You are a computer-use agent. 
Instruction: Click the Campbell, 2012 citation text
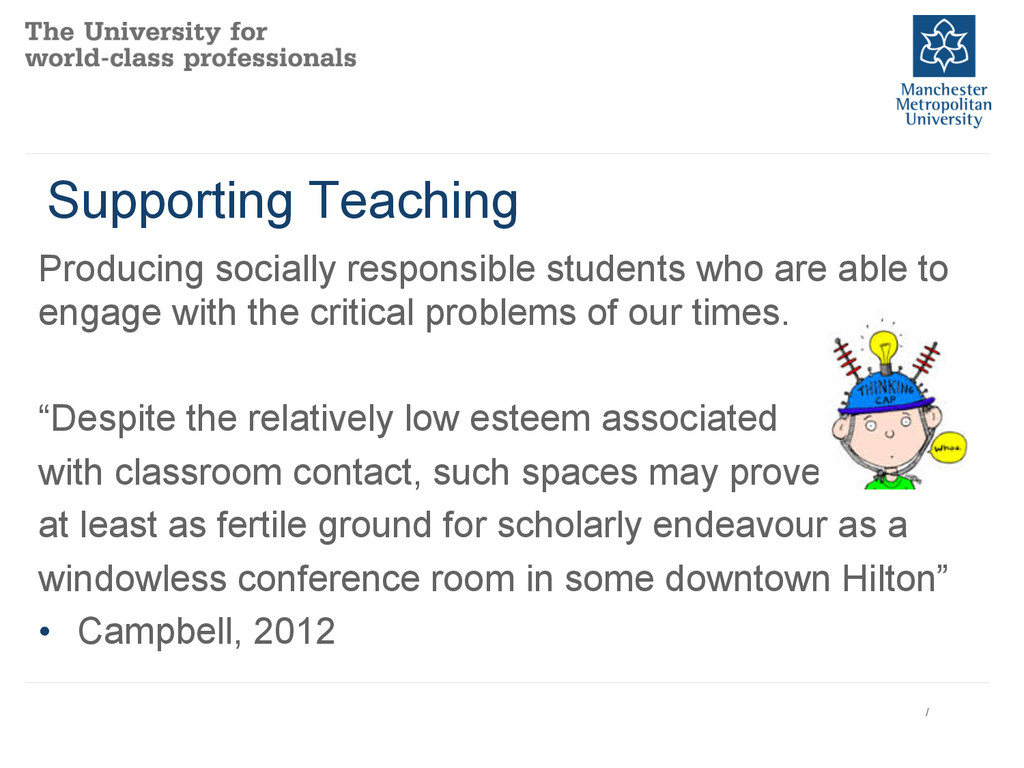click(206, 632)
